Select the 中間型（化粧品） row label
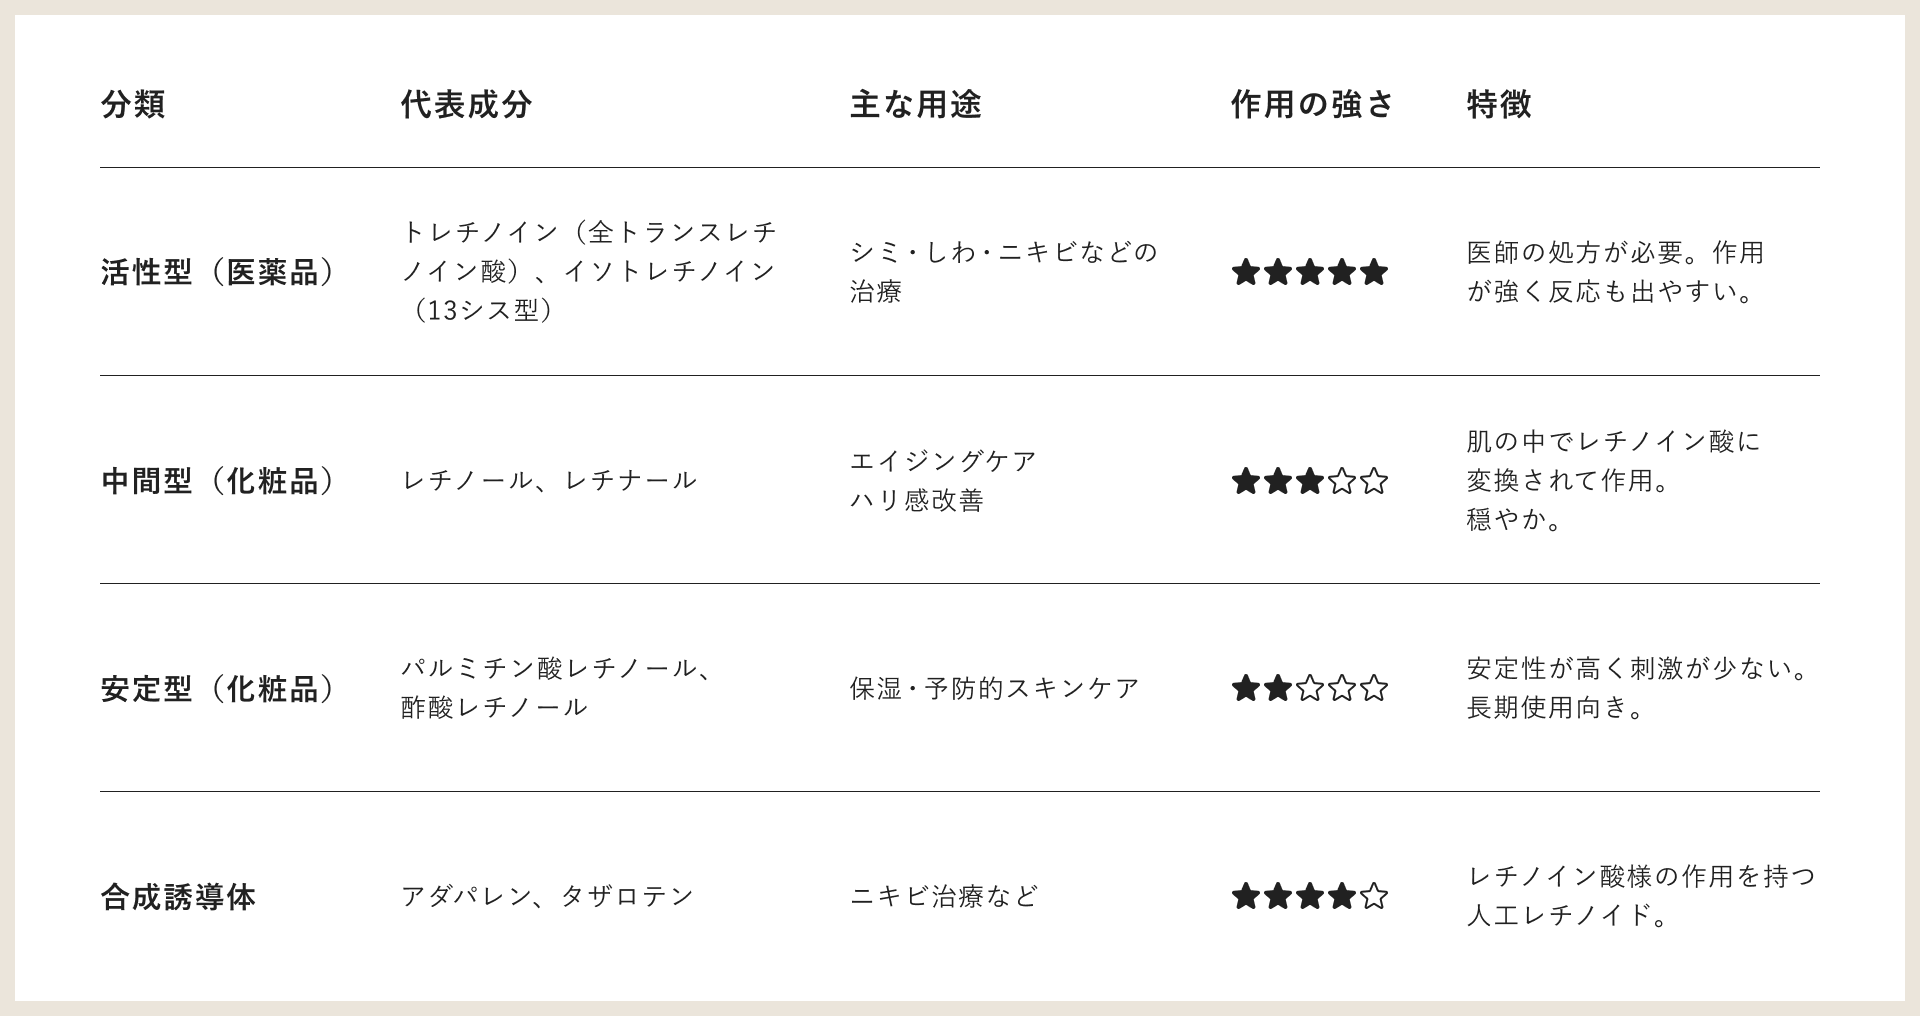 218,482
